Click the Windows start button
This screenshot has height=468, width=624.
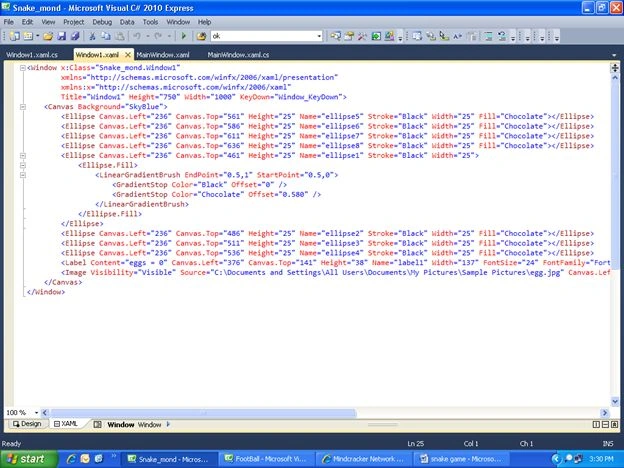click(x=28, y=459)
